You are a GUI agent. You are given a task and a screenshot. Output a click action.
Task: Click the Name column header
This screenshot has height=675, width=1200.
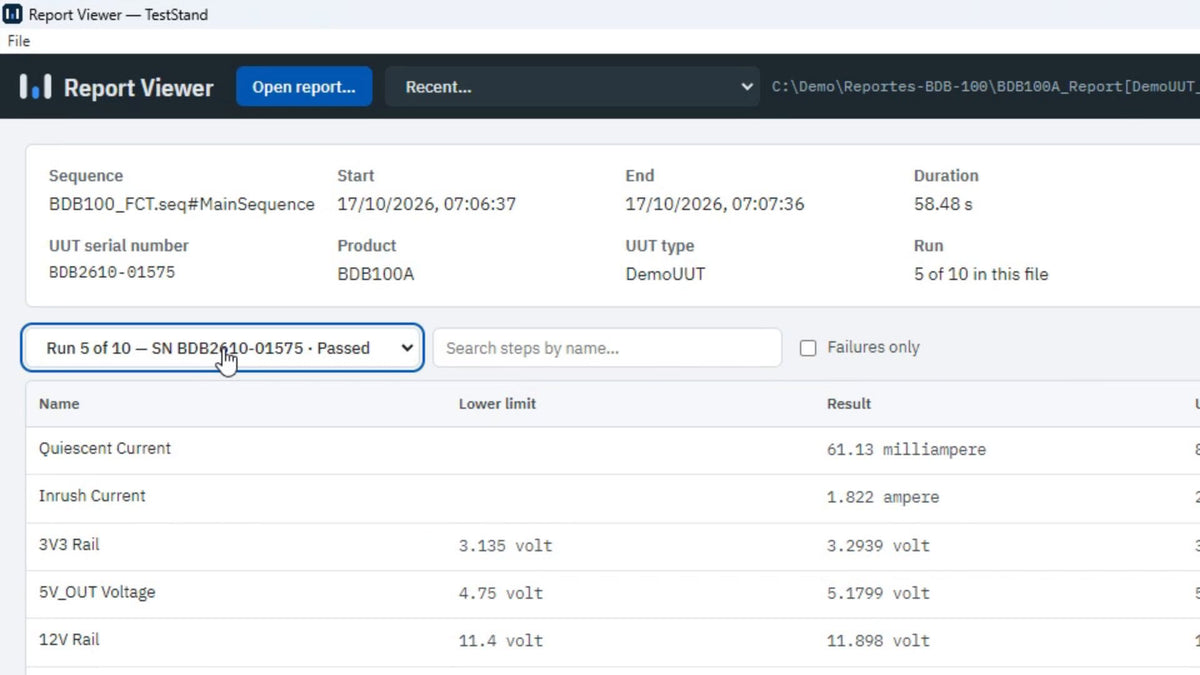(x=59, y=404)
